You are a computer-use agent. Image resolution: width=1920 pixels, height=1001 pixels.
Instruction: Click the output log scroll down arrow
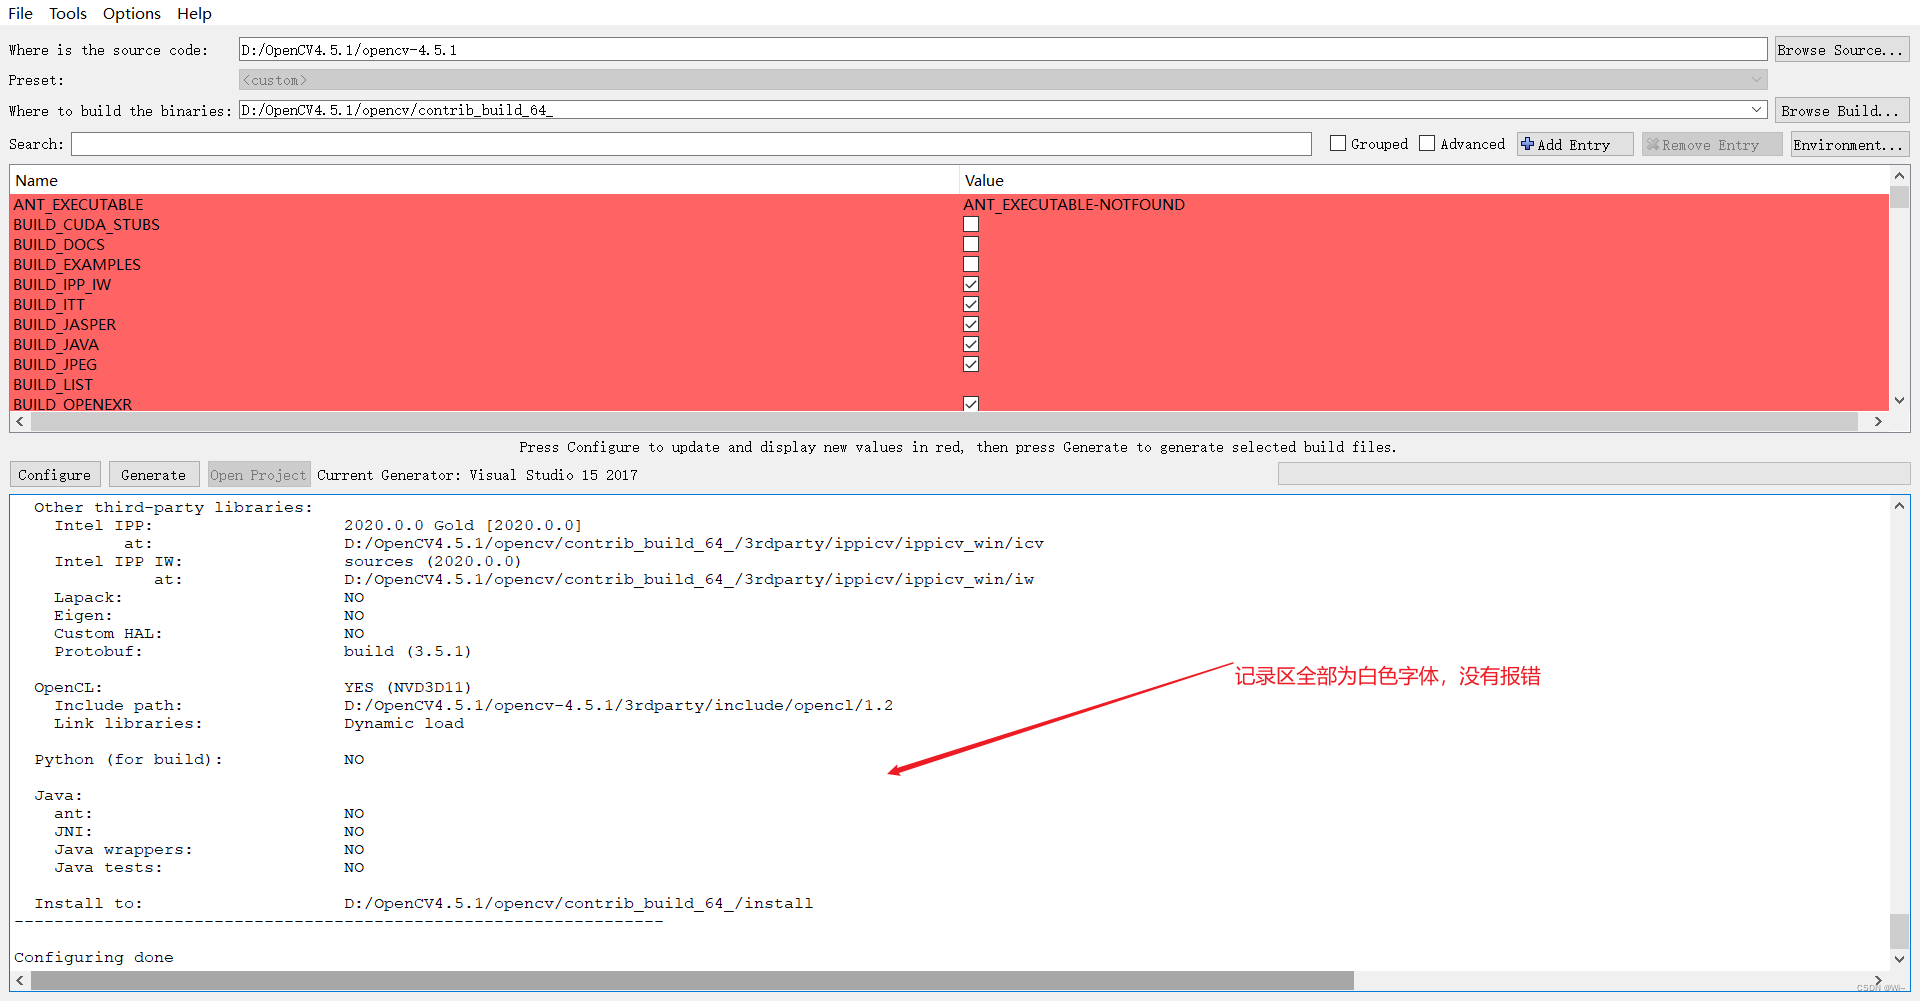coord(1899,960)
